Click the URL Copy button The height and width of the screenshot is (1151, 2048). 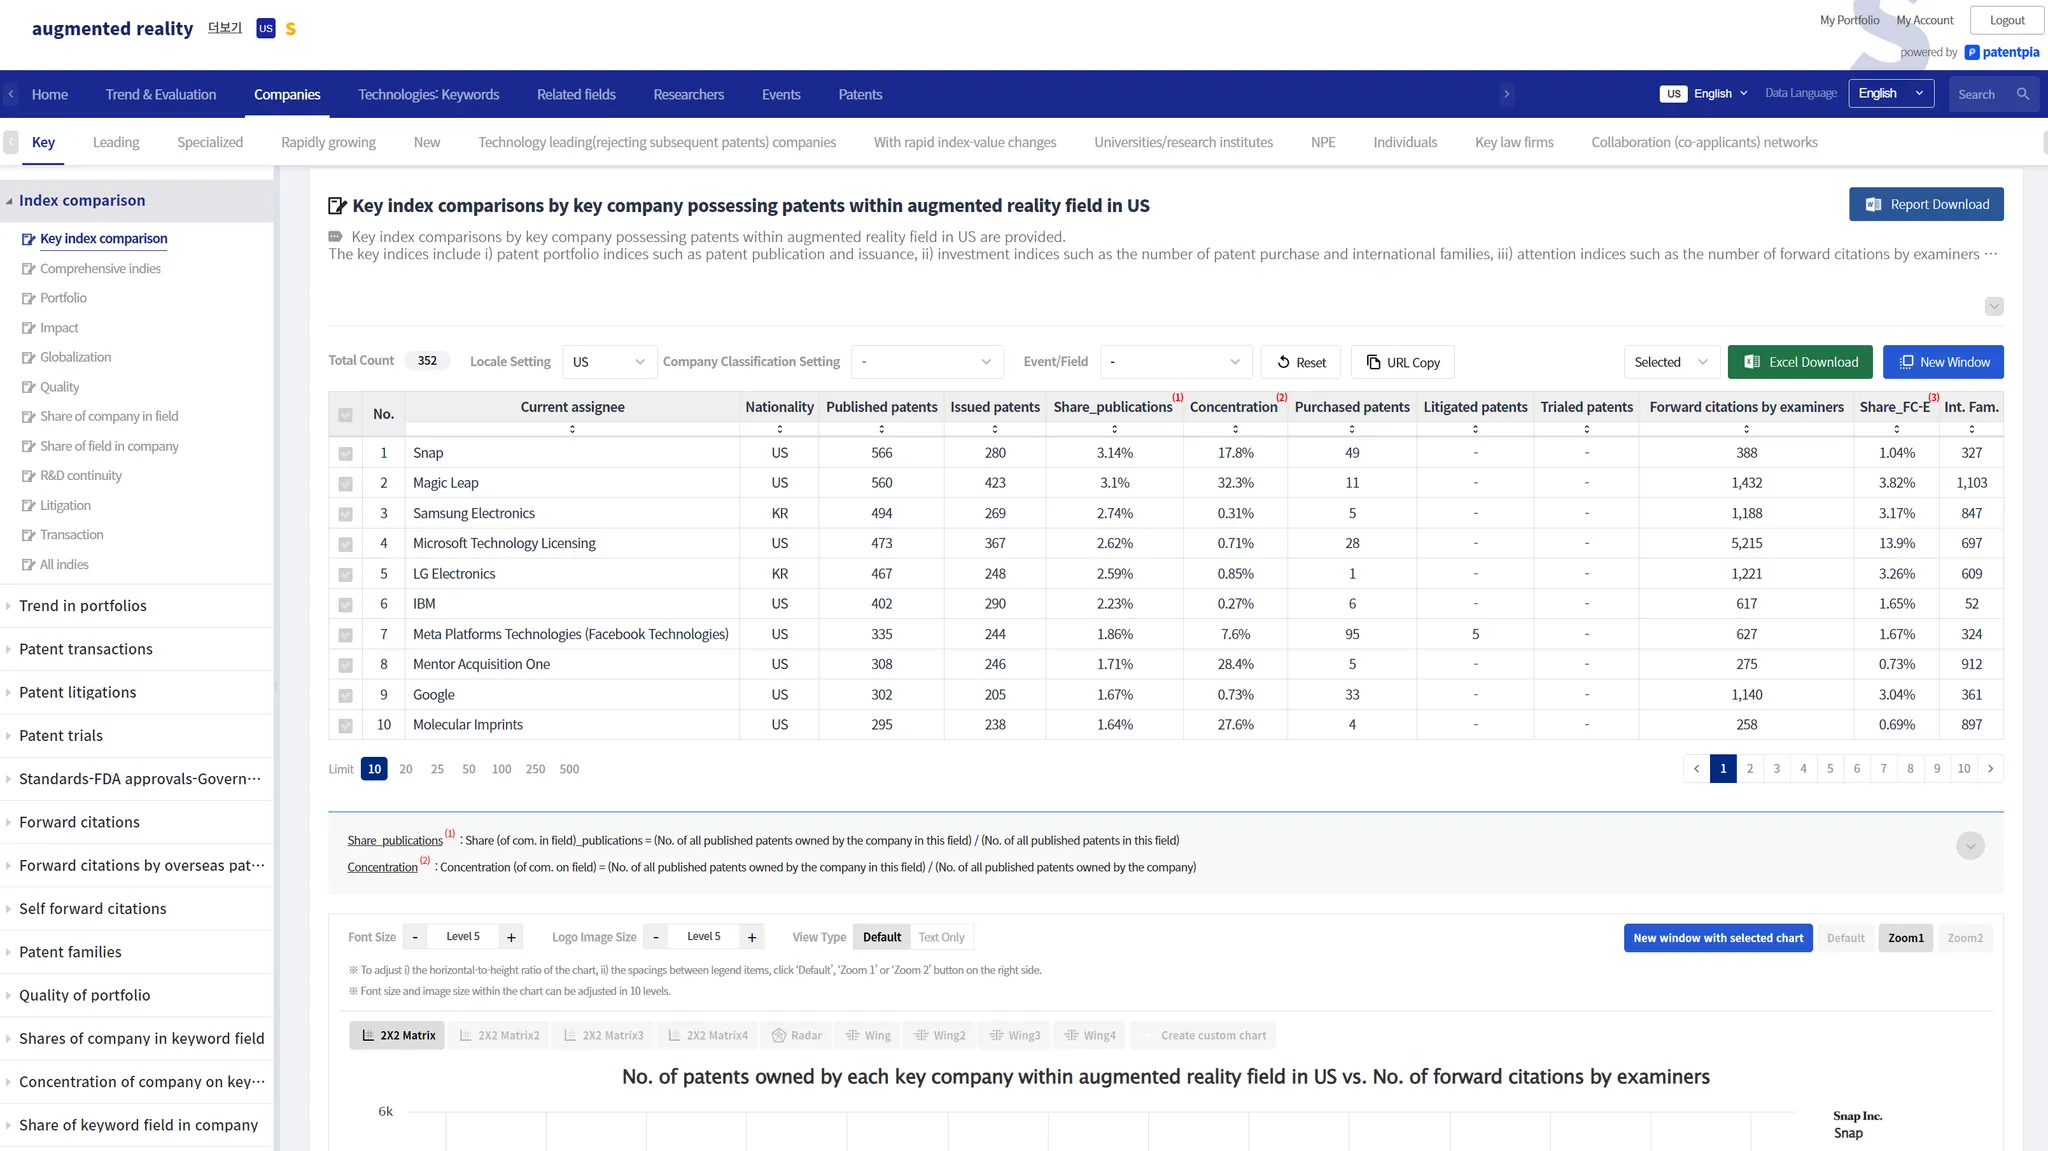coord(1402,362)
